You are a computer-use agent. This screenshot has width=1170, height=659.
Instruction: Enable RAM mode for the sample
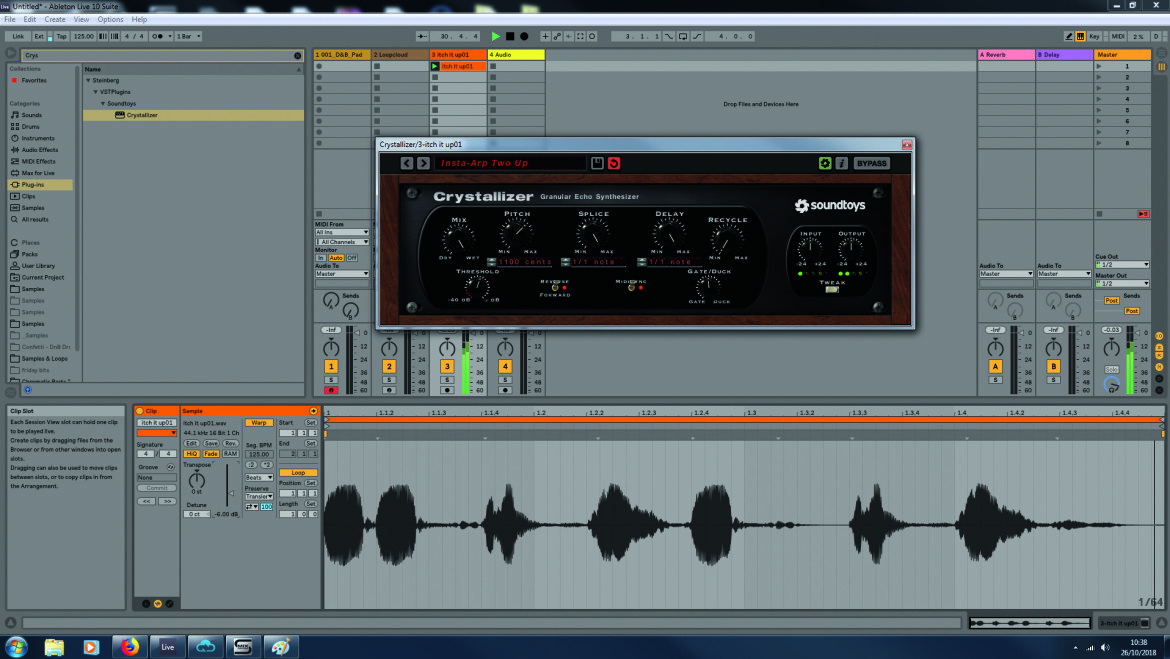[231, 454]
